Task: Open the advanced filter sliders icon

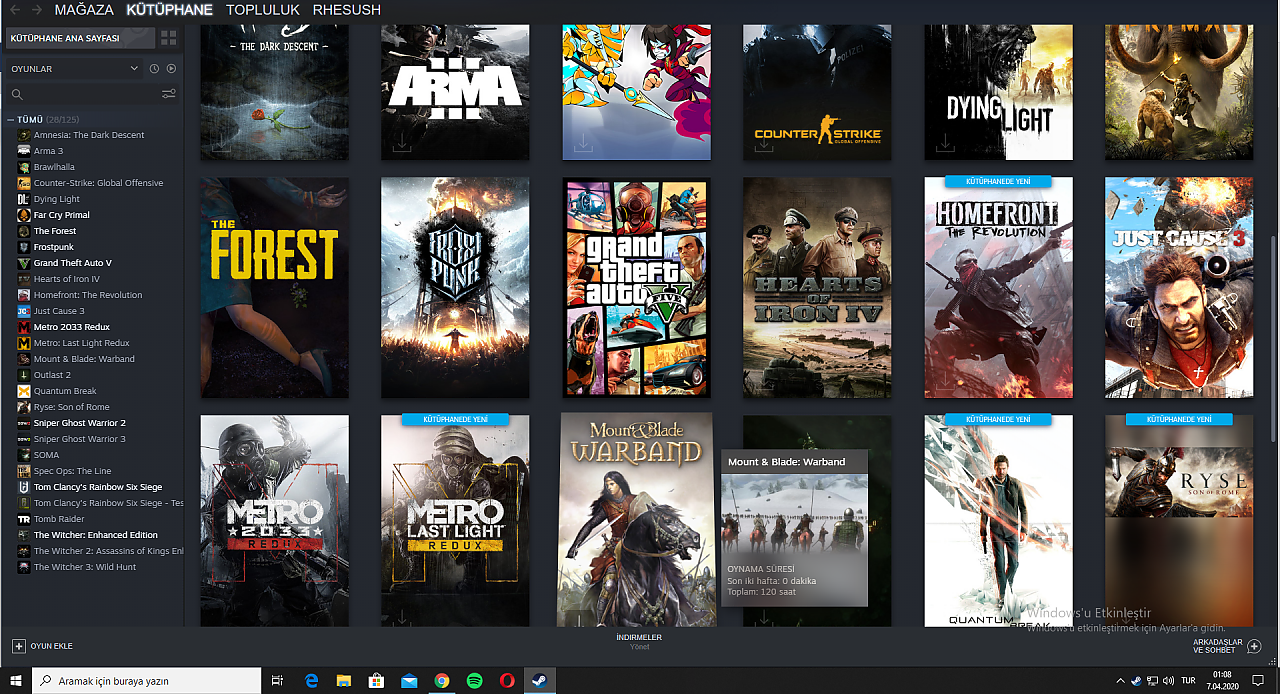Action: [168, 94]
